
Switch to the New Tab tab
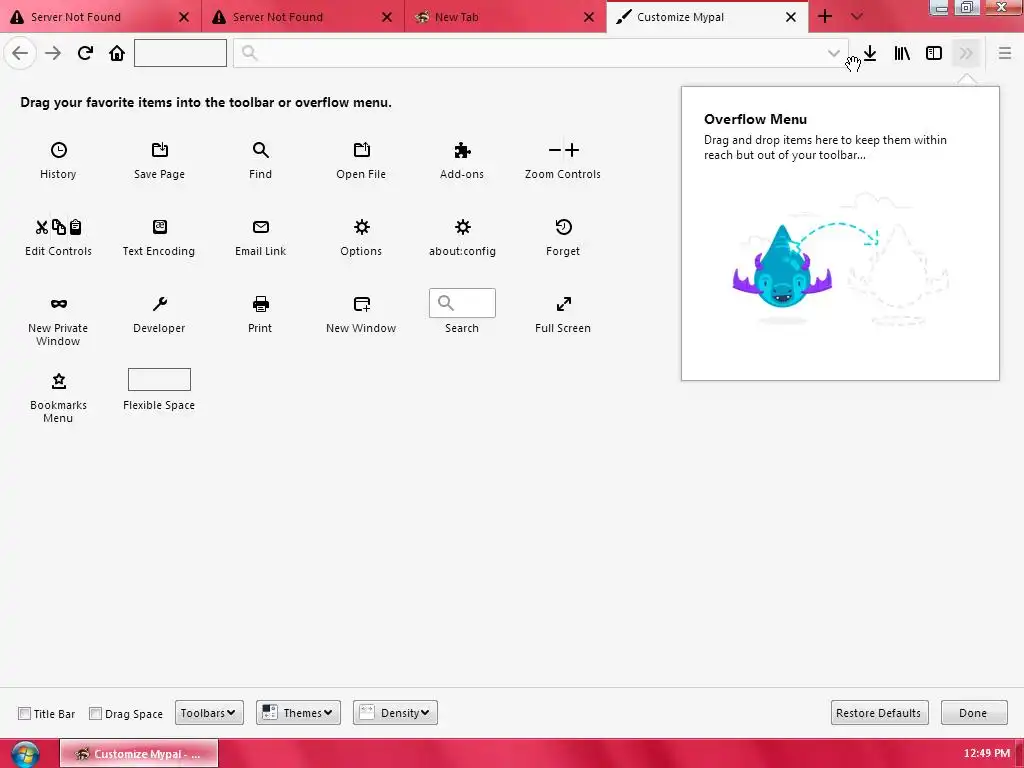coord(506,16)
